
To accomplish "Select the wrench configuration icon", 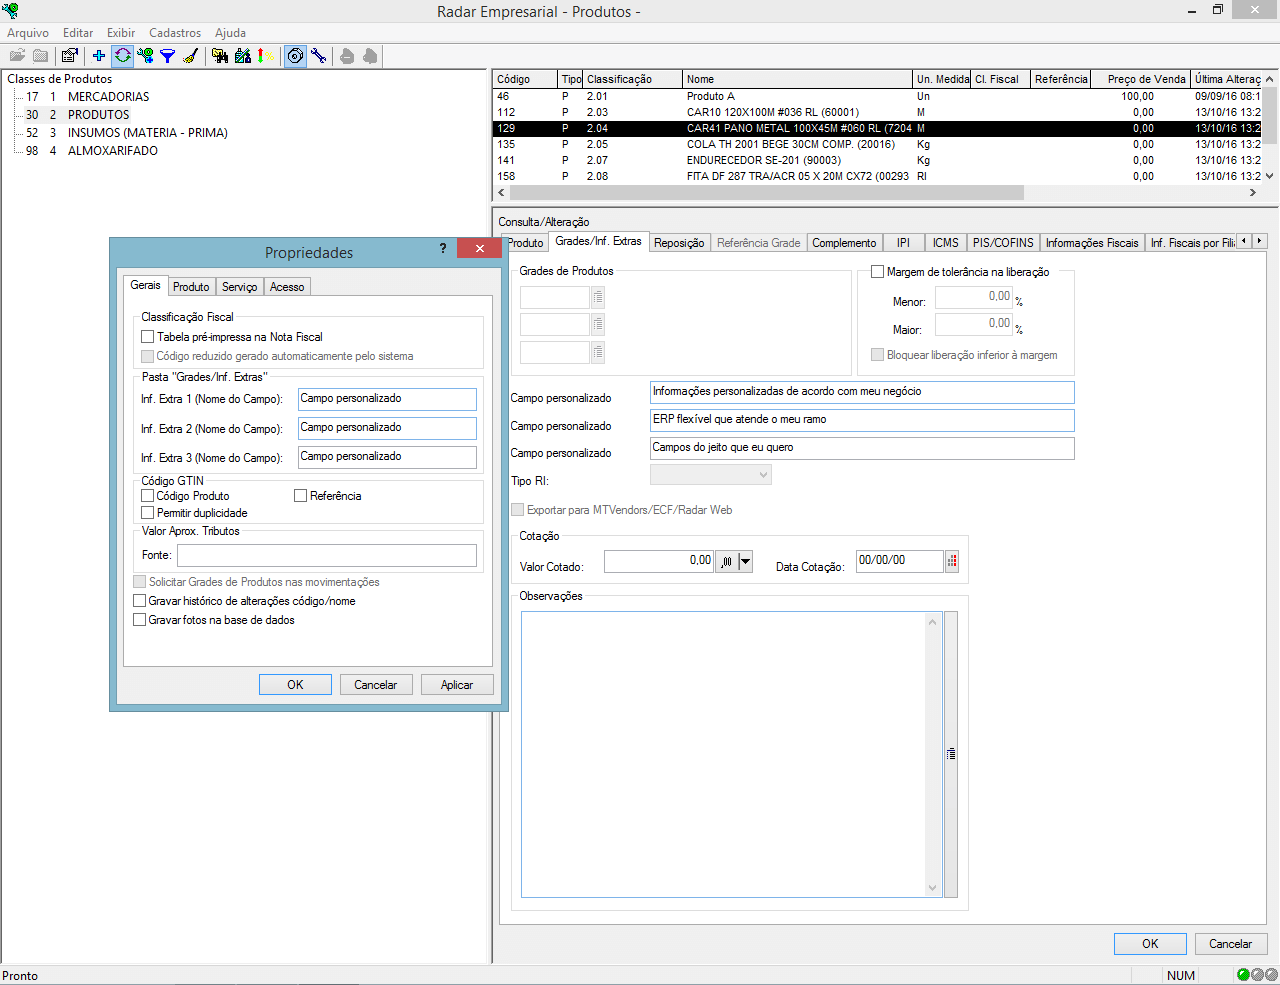I will 319,55.
